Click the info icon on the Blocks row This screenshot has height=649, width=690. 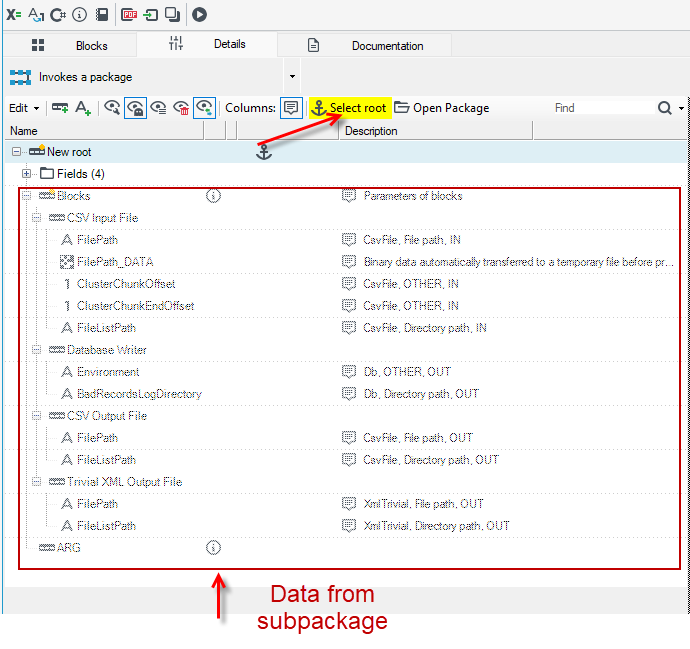[x=213, y=196]
